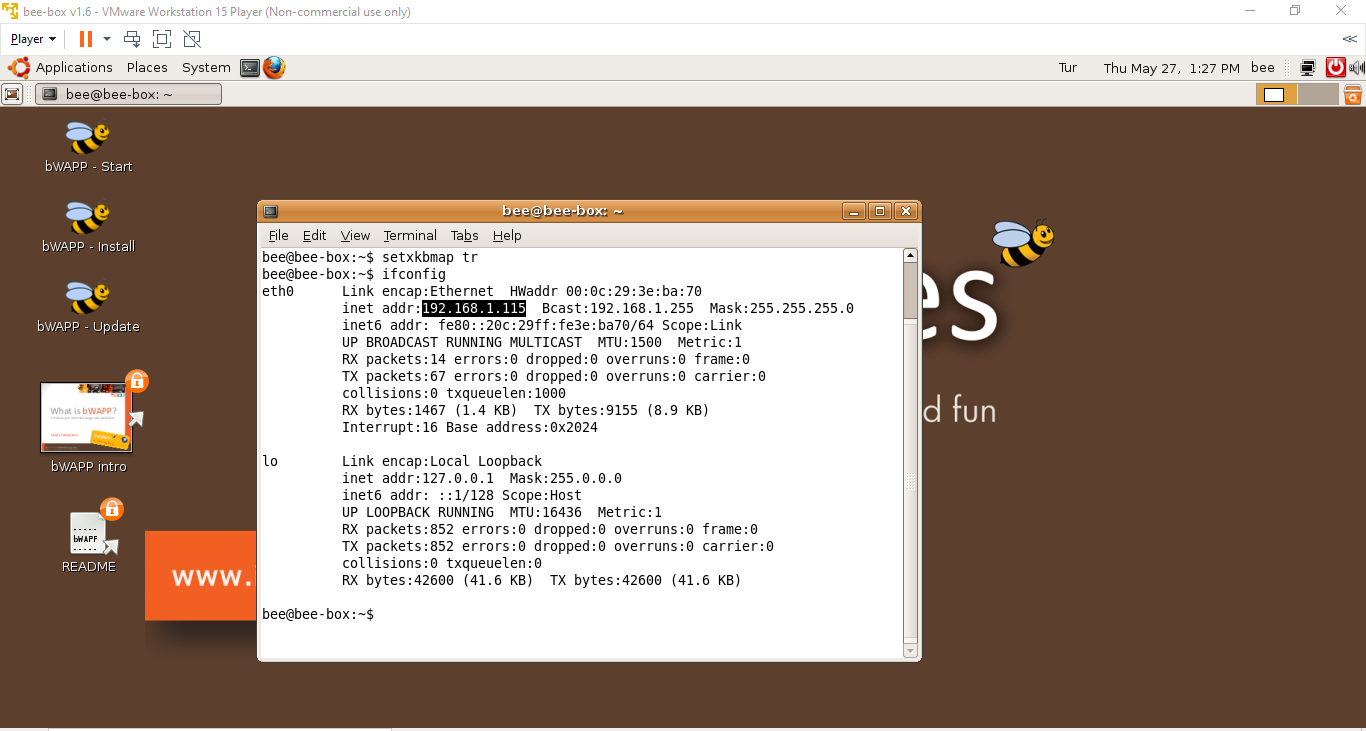The height and width of the screenshot is (731, 1366).
Task: Select the bWAPP - Update desktop icon
Action: (88, 307)
